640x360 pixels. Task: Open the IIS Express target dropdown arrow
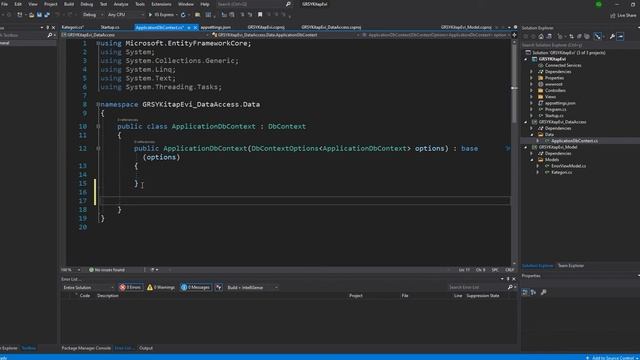tap(176, 15)
